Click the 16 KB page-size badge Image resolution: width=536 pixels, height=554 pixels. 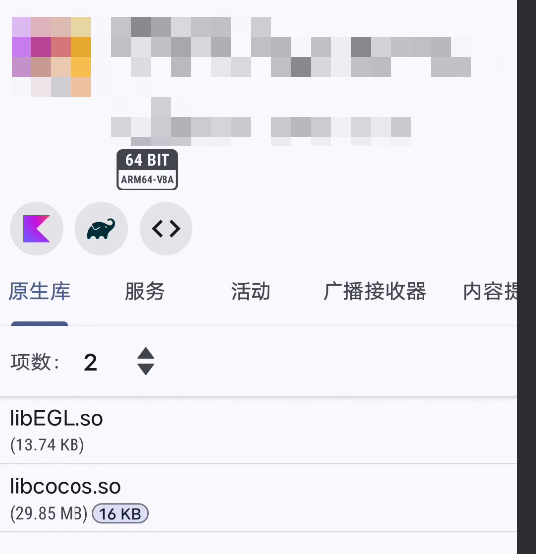pyautogui.click(x=120, y=514)
